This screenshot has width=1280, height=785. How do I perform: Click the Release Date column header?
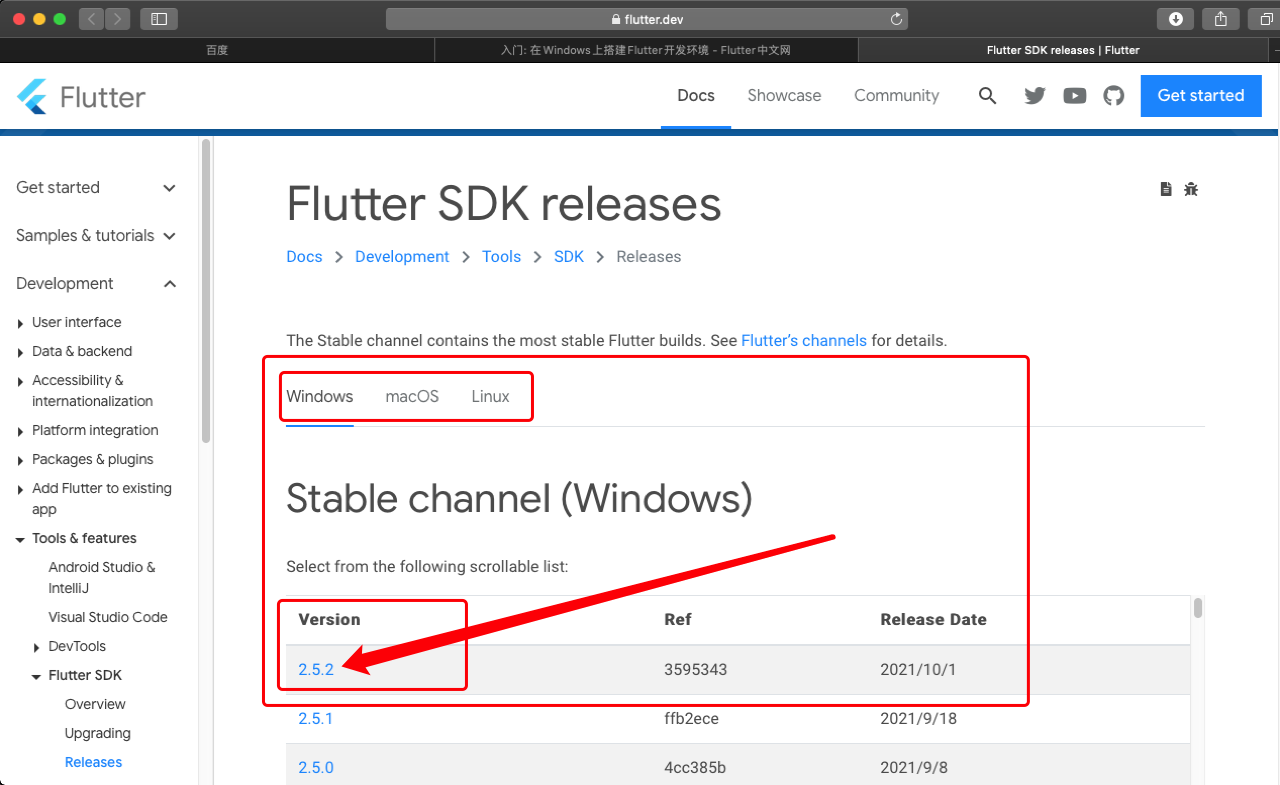933,620
